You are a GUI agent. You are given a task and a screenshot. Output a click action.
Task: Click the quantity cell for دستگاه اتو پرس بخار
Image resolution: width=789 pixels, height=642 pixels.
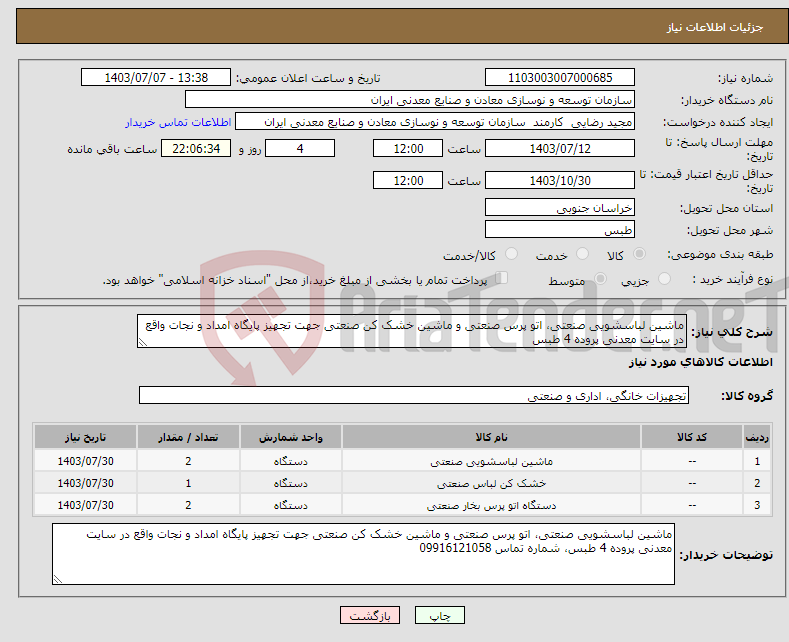tap(188, 505)
